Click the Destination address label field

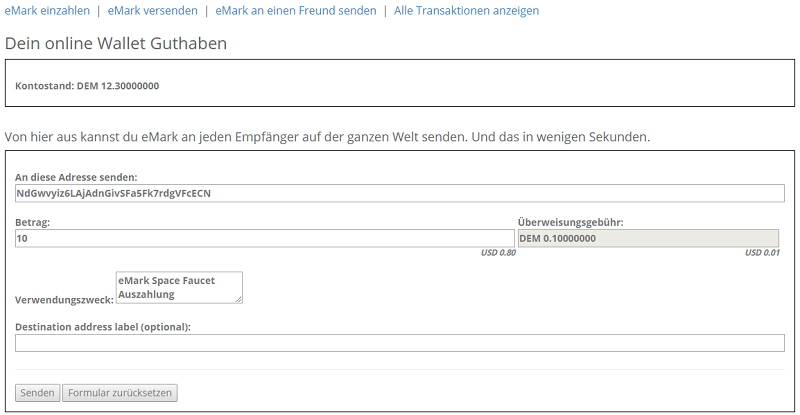[399, 343]
